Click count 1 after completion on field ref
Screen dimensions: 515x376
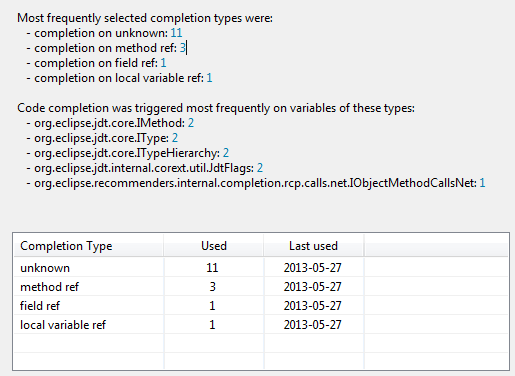click(x=163, y=63)
